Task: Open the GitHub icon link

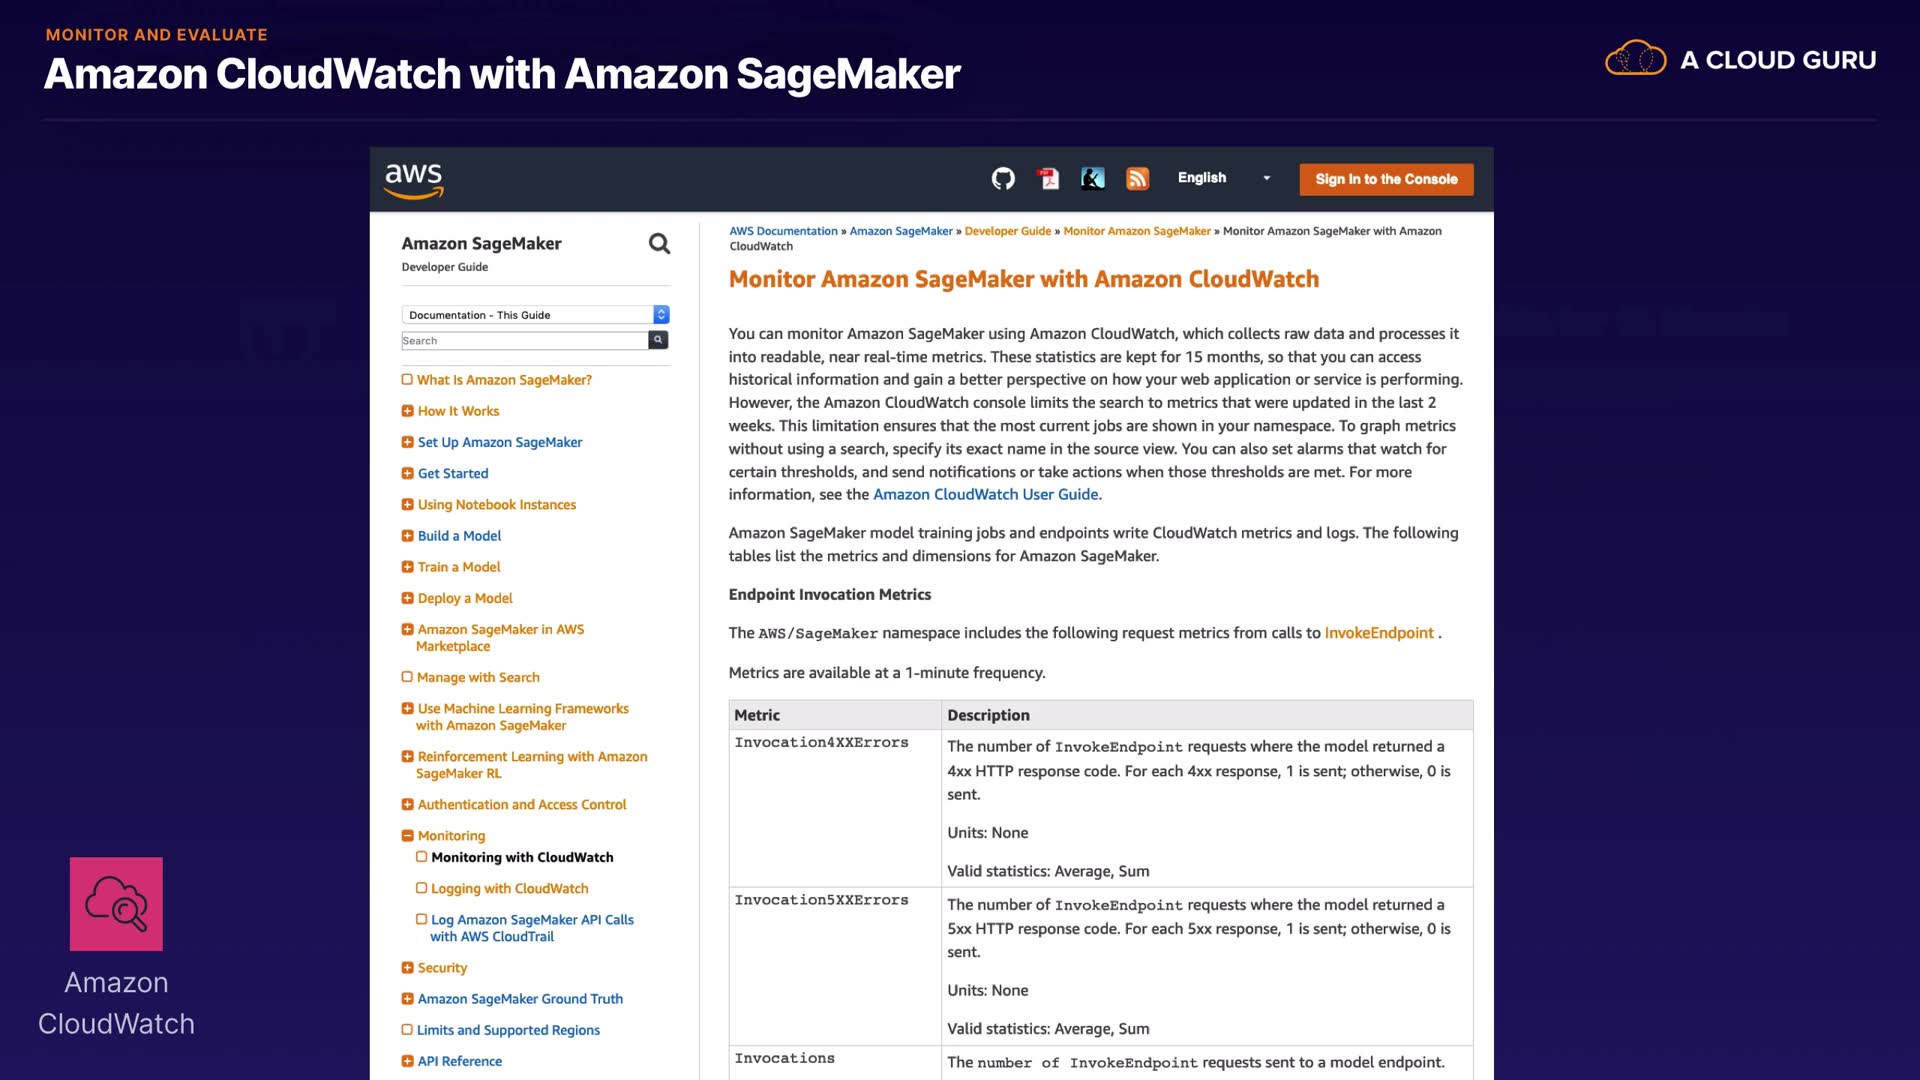Action: point(1003,179)
